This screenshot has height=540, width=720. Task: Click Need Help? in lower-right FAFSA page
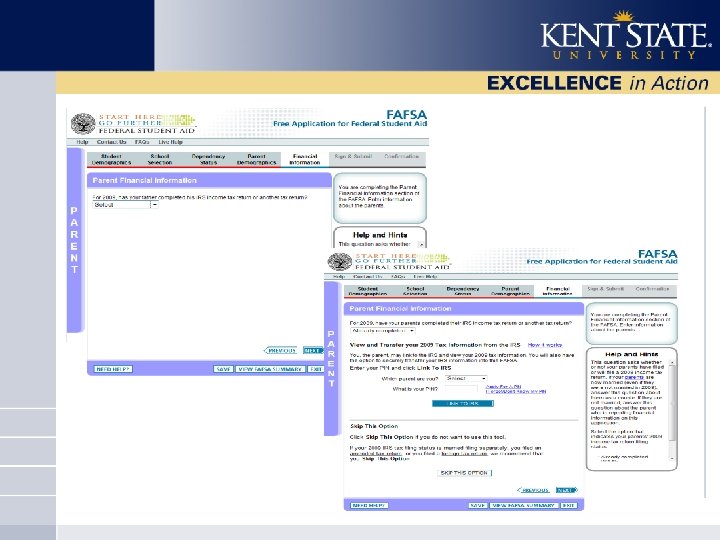[x=369, y=506]
